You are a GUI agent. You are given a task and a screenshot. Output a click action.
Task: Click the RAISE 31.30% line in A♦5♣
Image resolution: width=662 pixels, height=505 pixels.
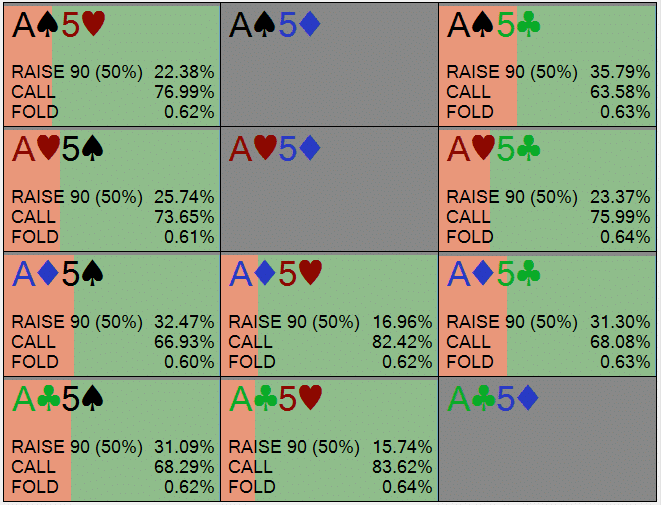(547, 321)
